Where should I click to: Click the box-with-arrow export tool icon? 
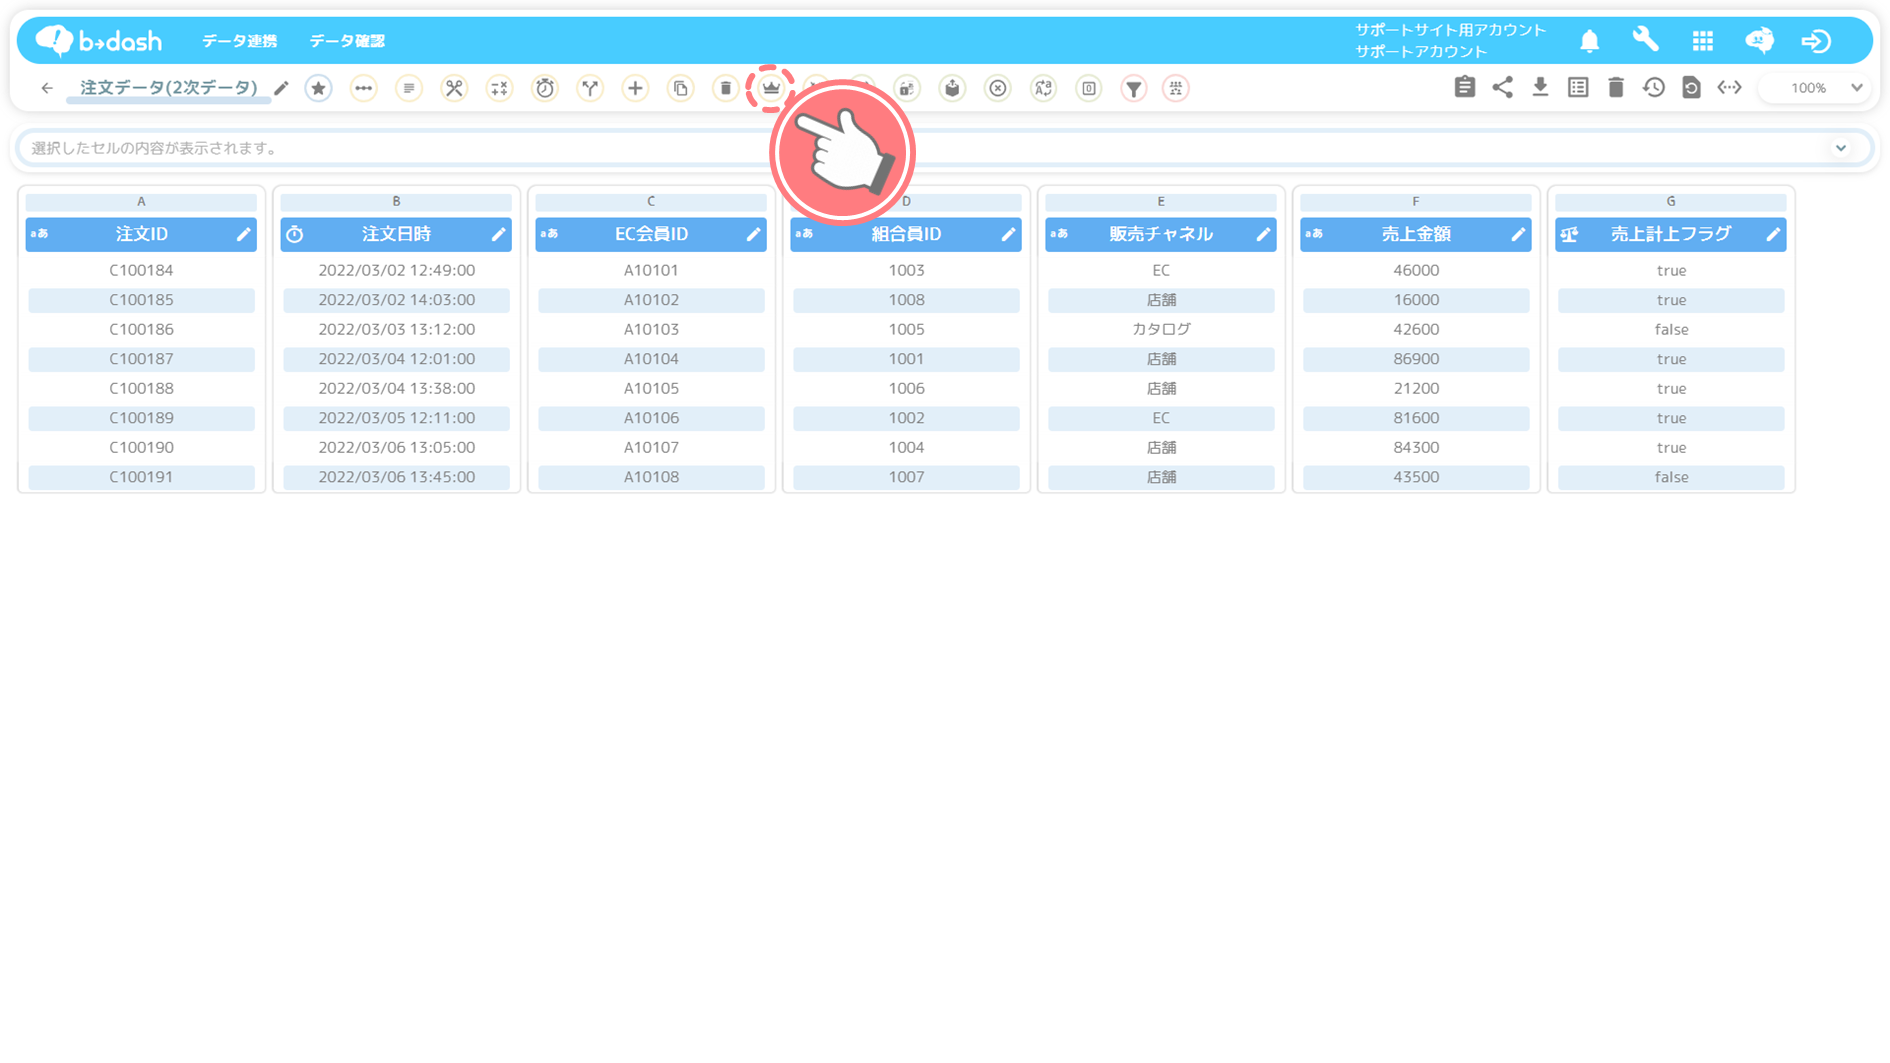pos(952,88)
